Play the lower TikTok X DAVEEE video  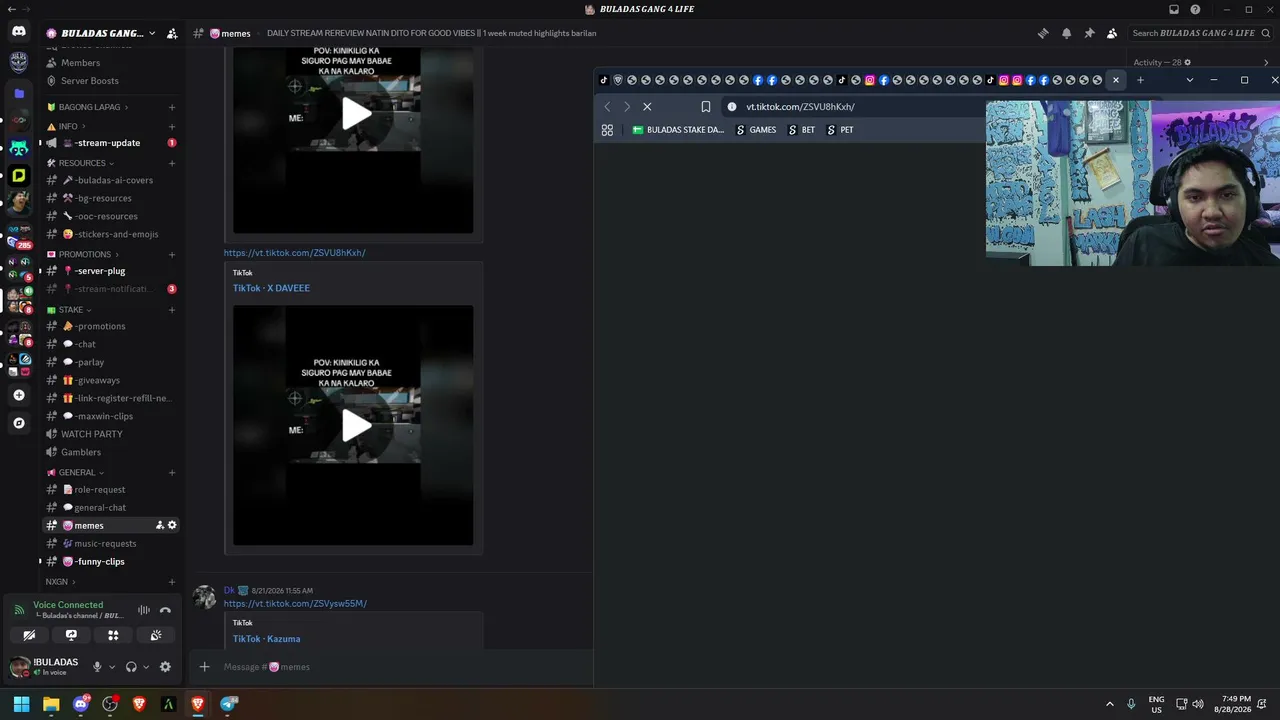tap(356, 426)
